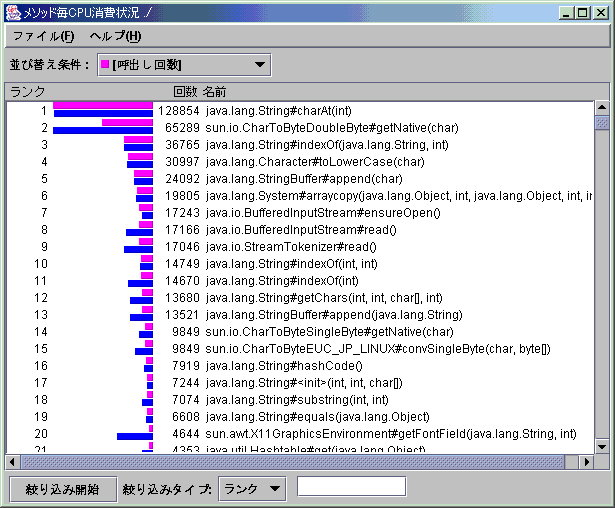Select row sun.io.CharToByteDoubleByte#getNative(char)
615x508 pixels.
(300, 127)
